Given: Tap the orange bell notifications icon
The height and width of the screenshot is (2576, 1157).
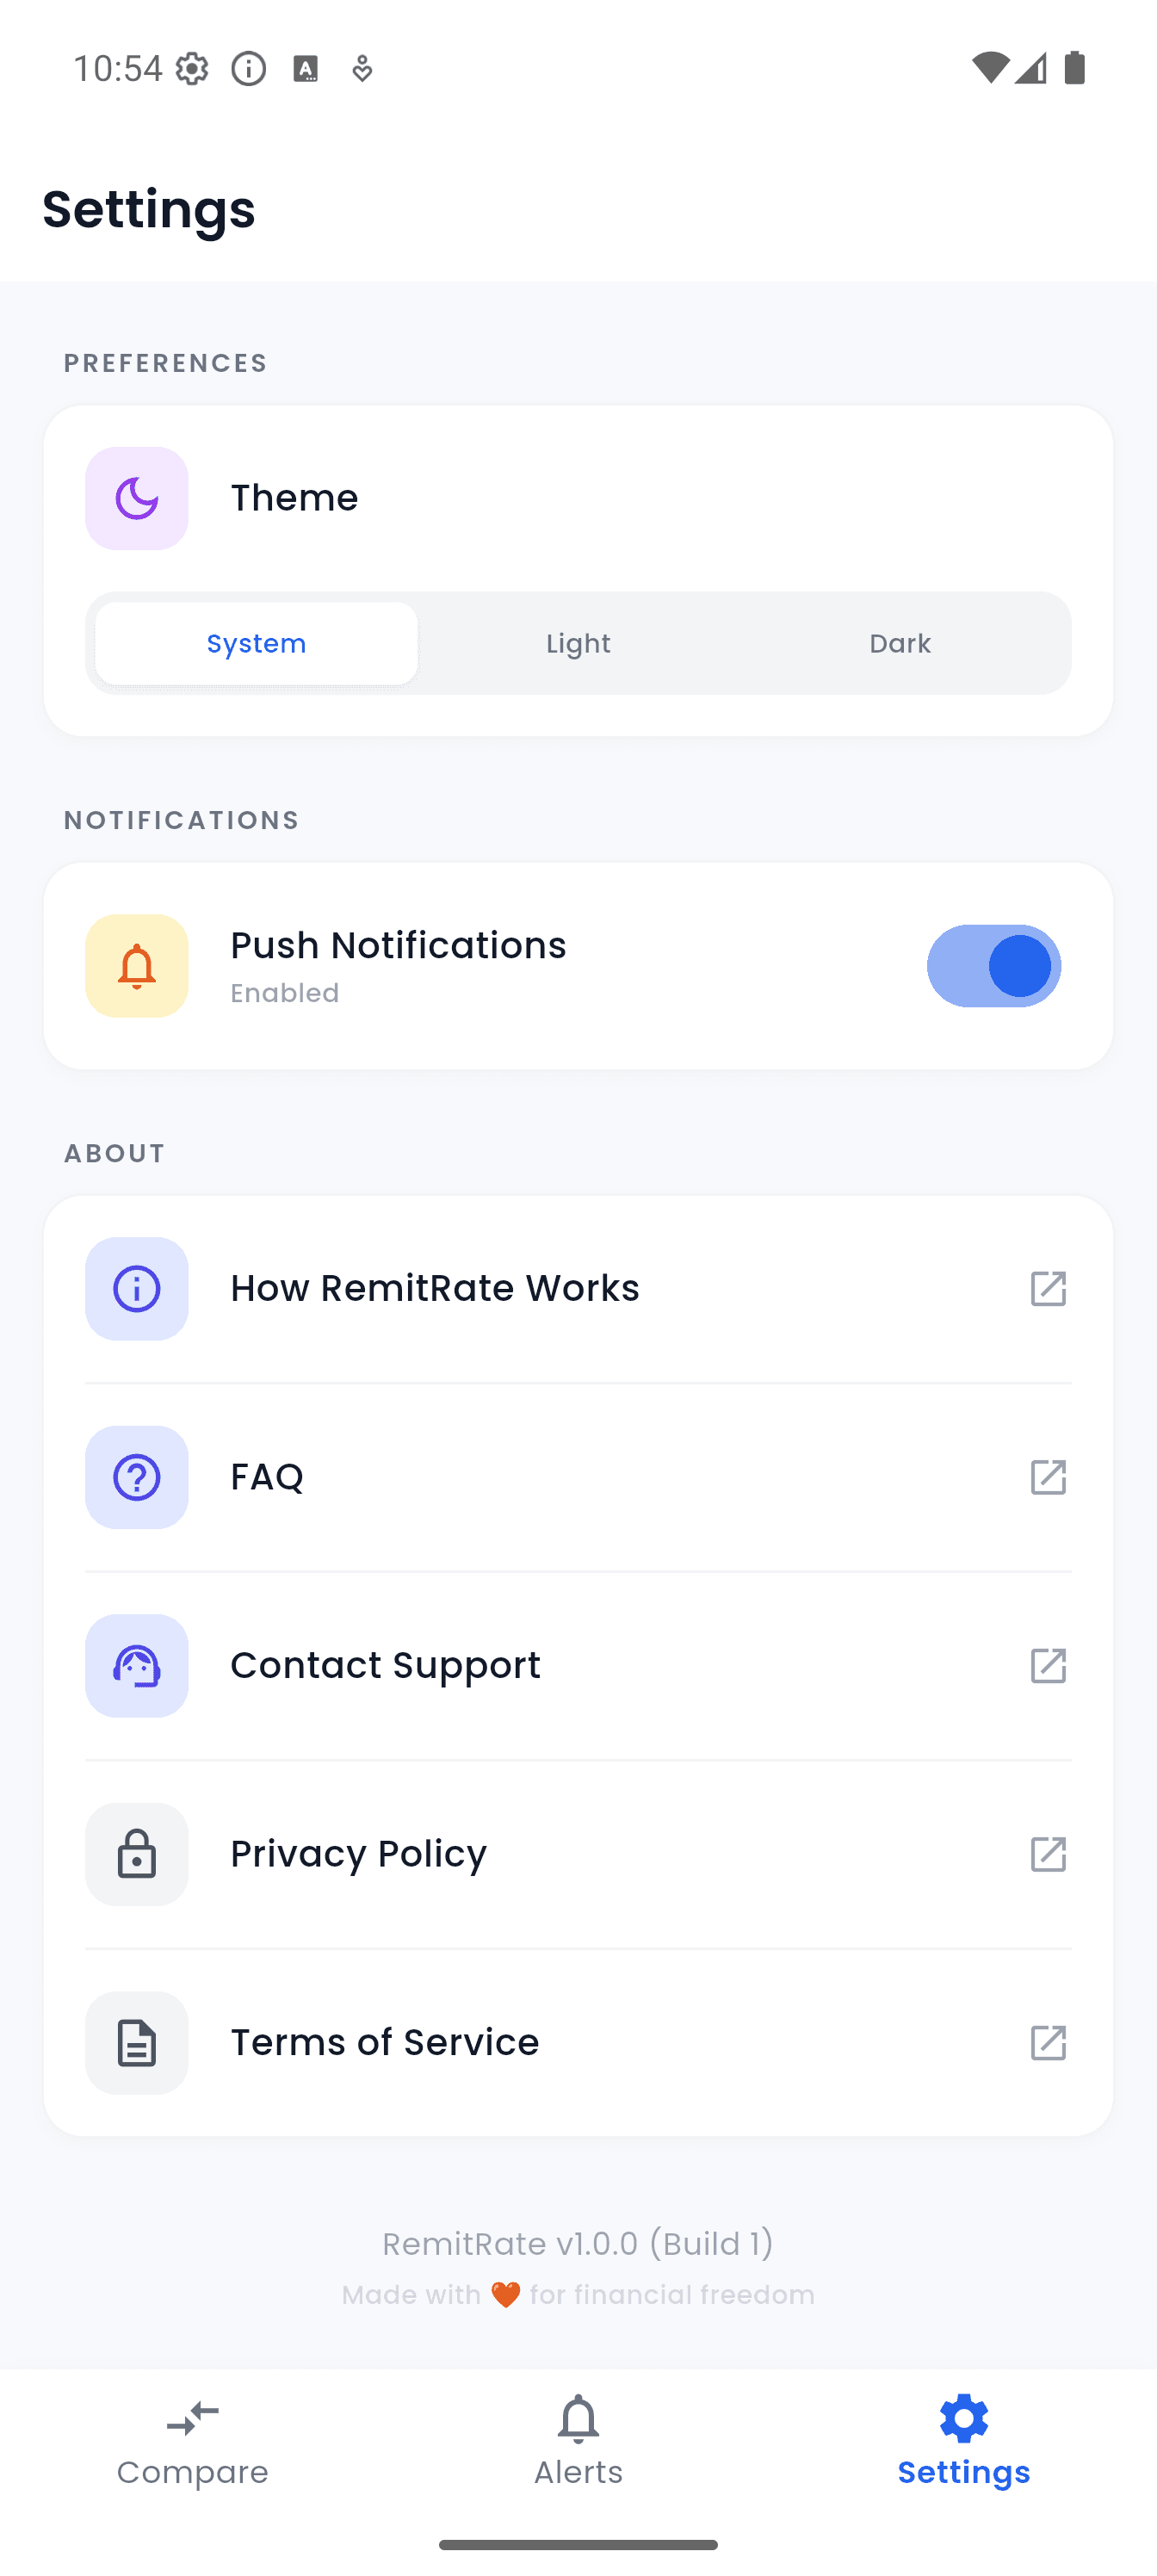Looking at the screenshot, I should (137, 966).
